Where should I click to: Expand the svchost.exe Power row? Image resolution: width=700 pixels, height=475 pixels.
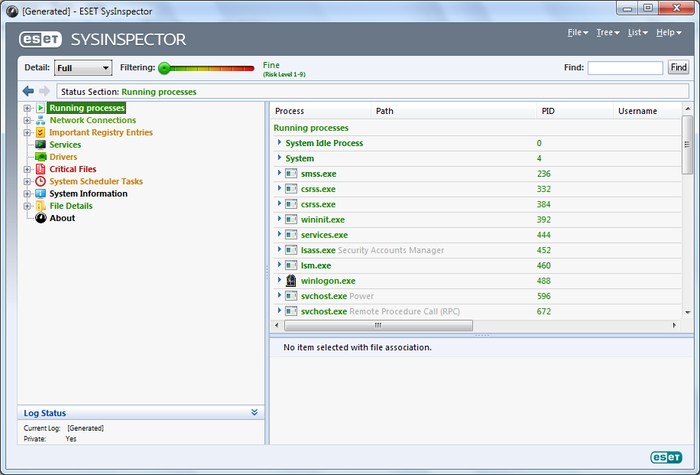click(279, 295)
